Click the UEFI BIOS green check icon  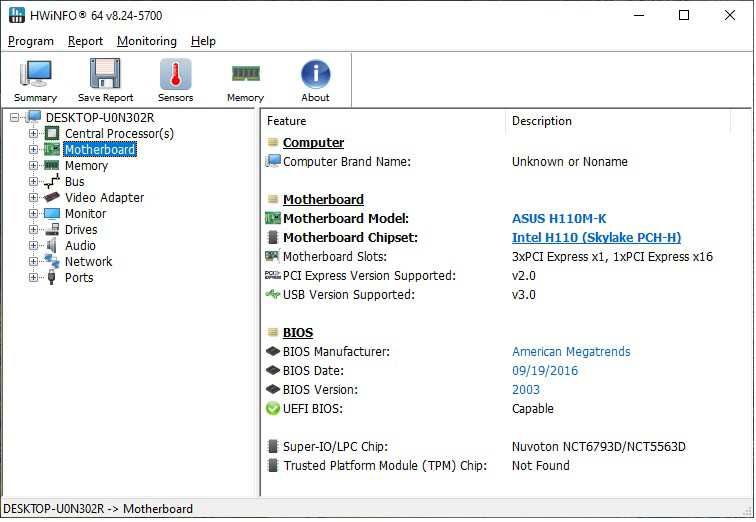(273, 408)
